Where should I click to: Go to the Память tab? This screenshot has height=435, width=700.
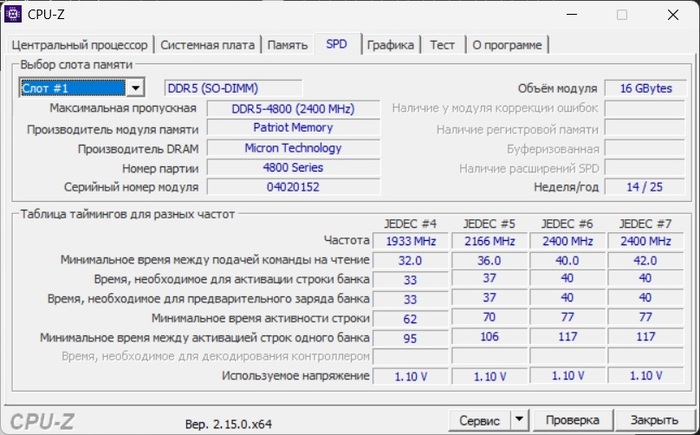(x=287, y=45)
